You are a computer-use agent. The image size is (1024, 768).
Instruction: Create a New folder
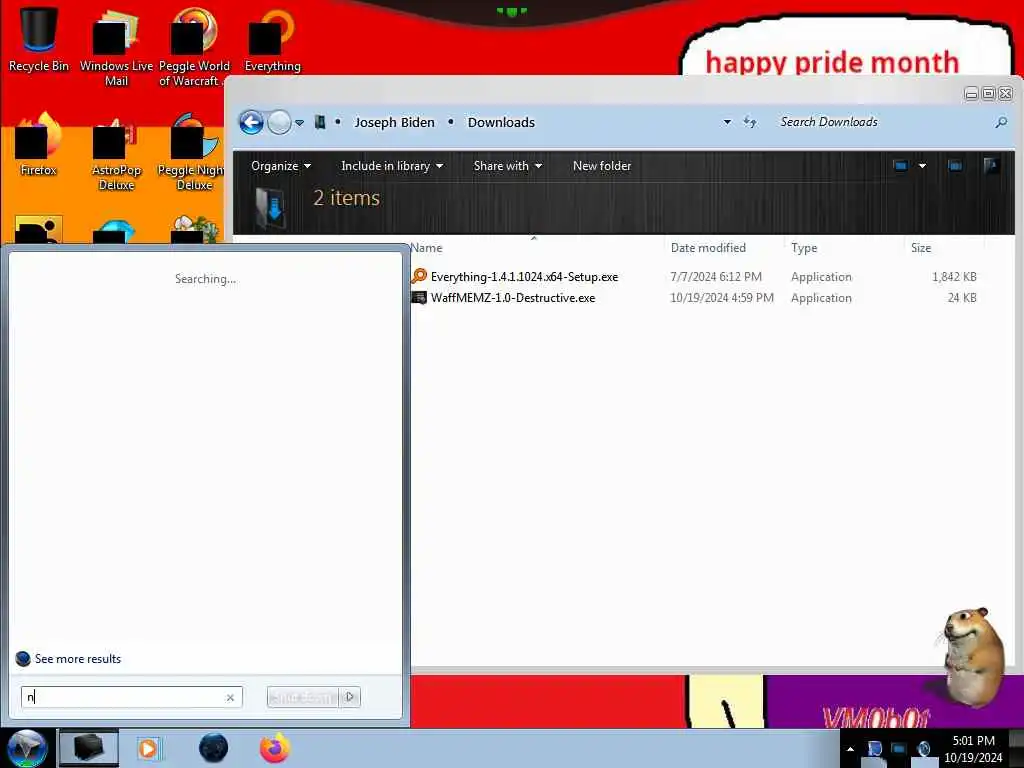(x=601, y=166)
